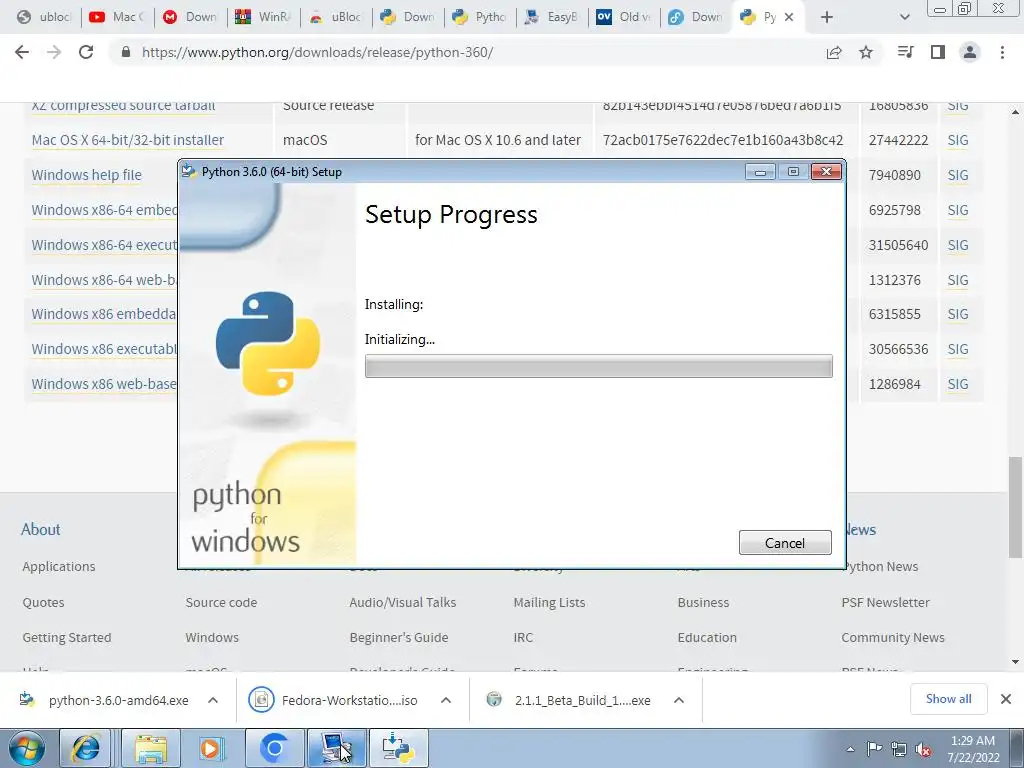This screenshot has height=768, width=1024.
Task: Open the taskbar clock and date
Action: click(x=973, y=749)
